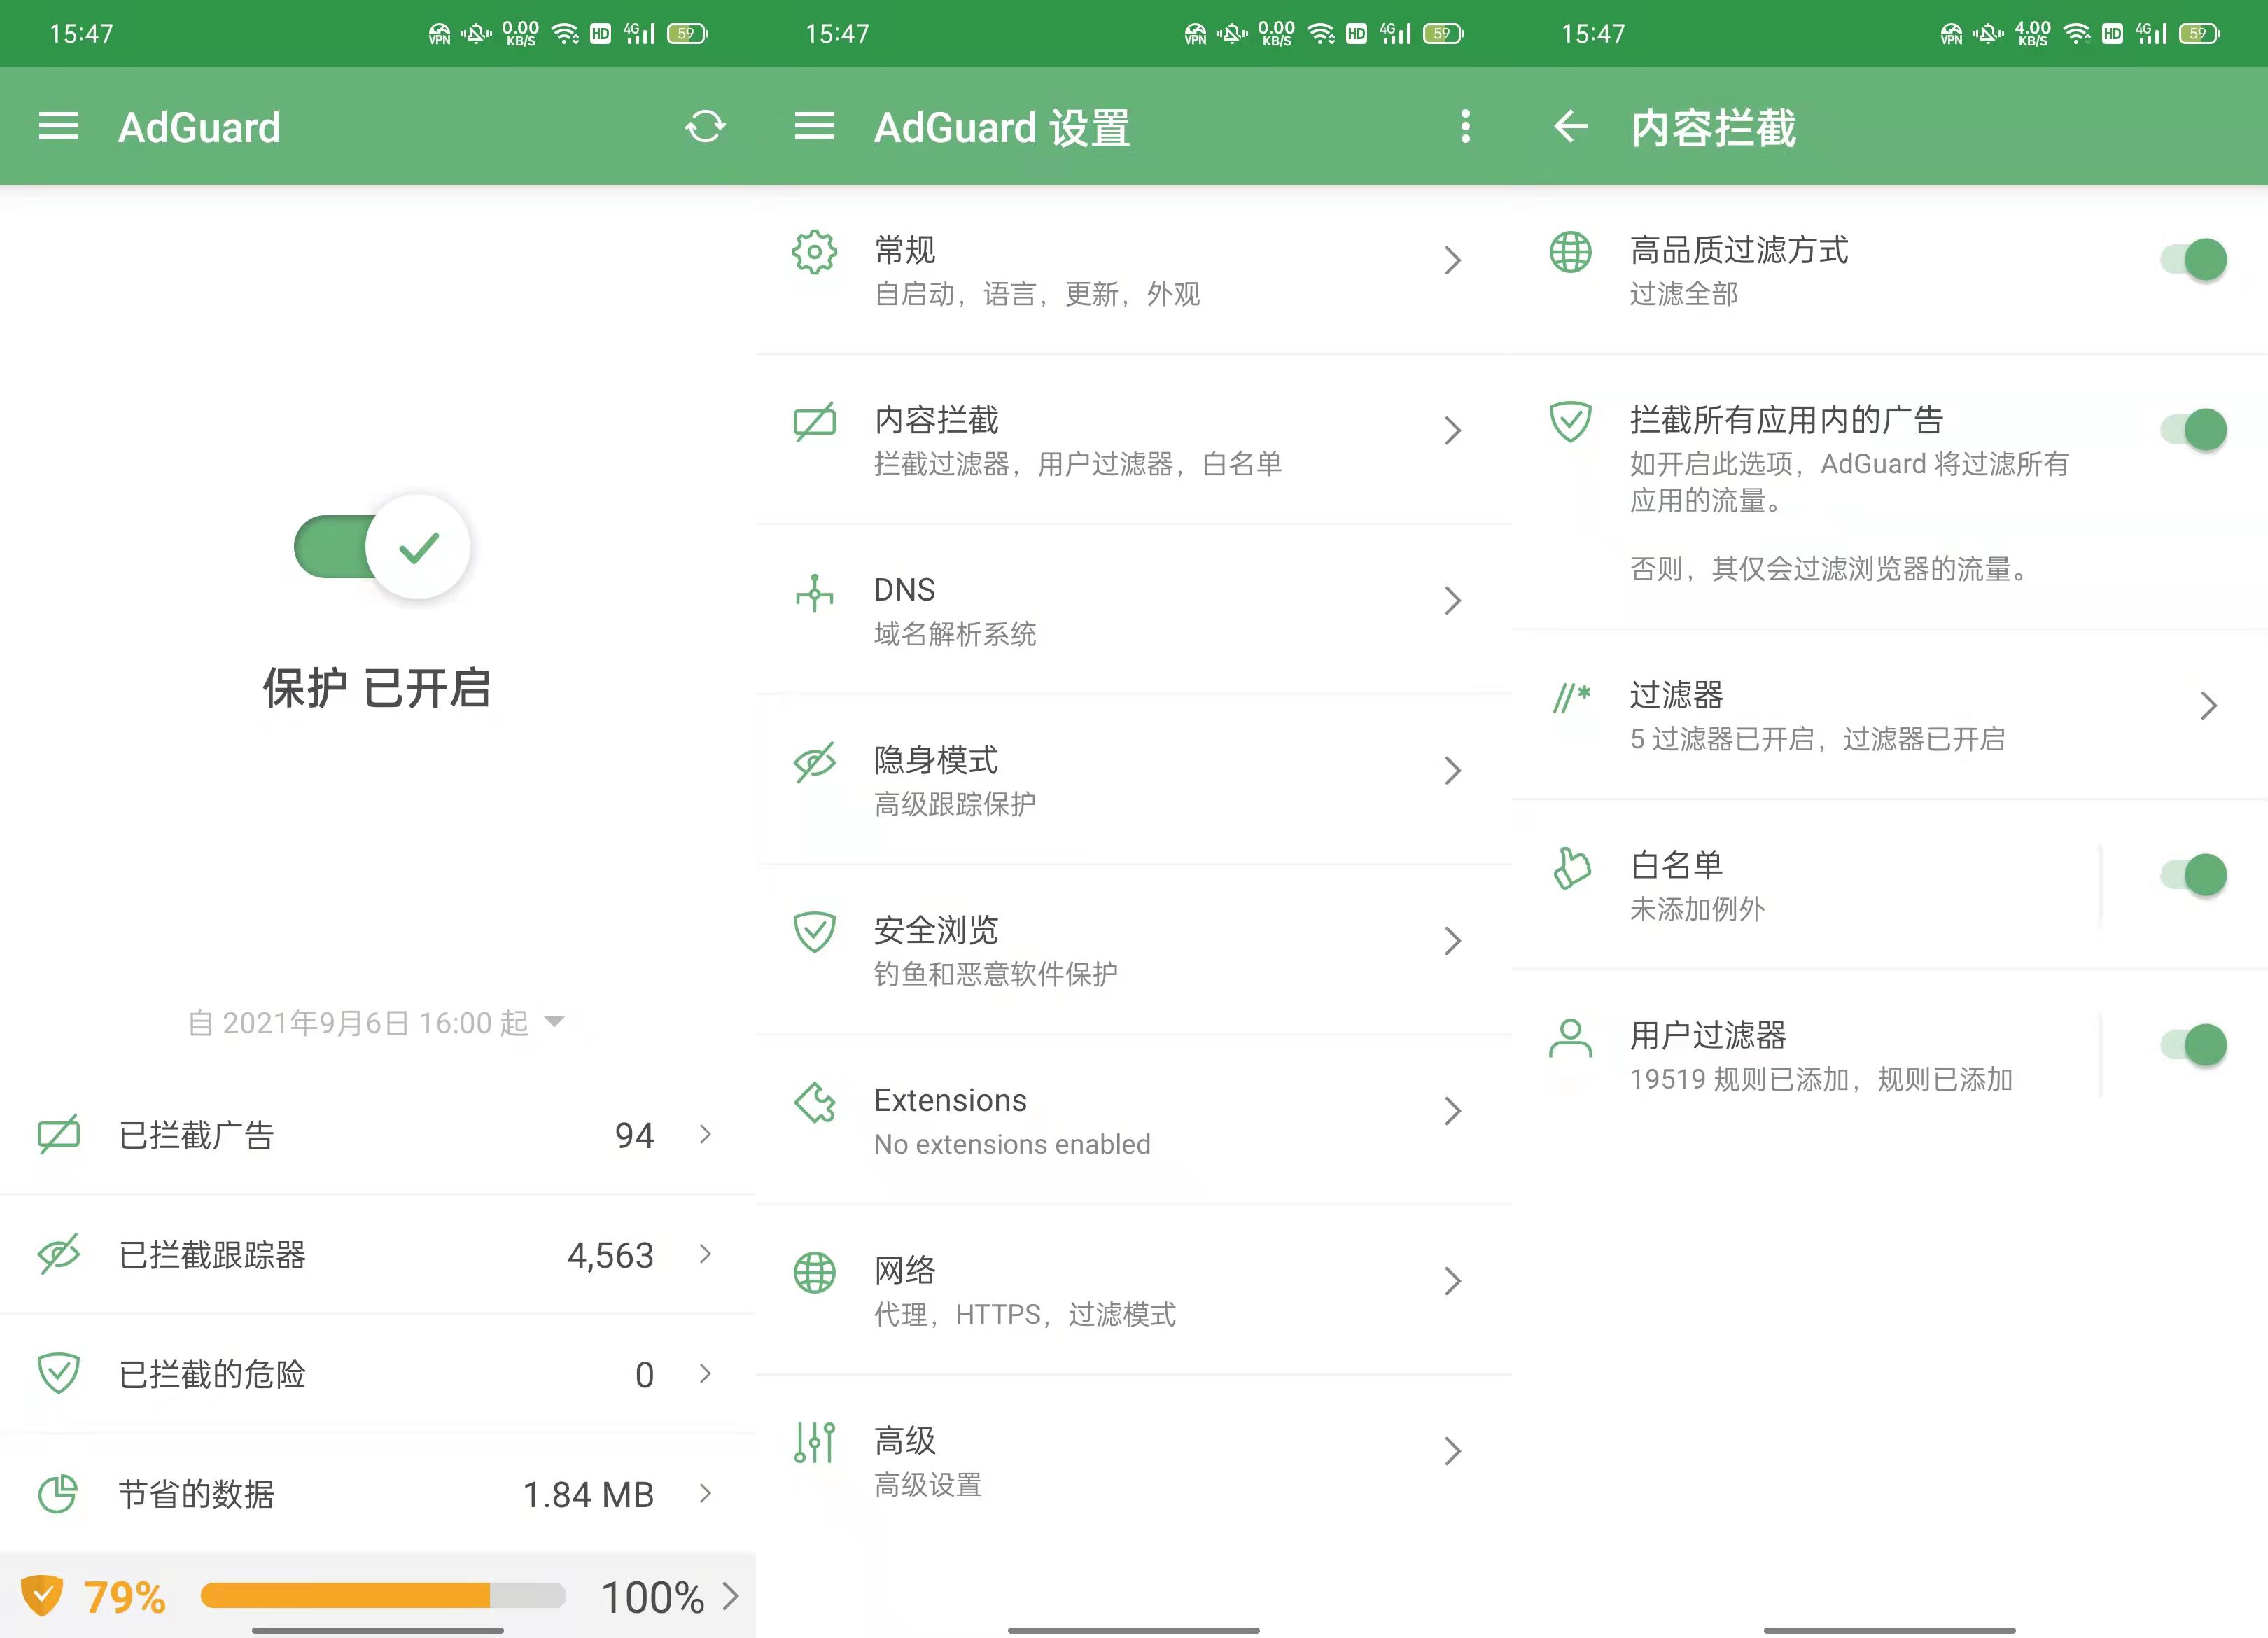Toggle 拦截所有应用内的广告 switch
This screenshot has height=1638, width=2268.
(x=2193, y=430)
